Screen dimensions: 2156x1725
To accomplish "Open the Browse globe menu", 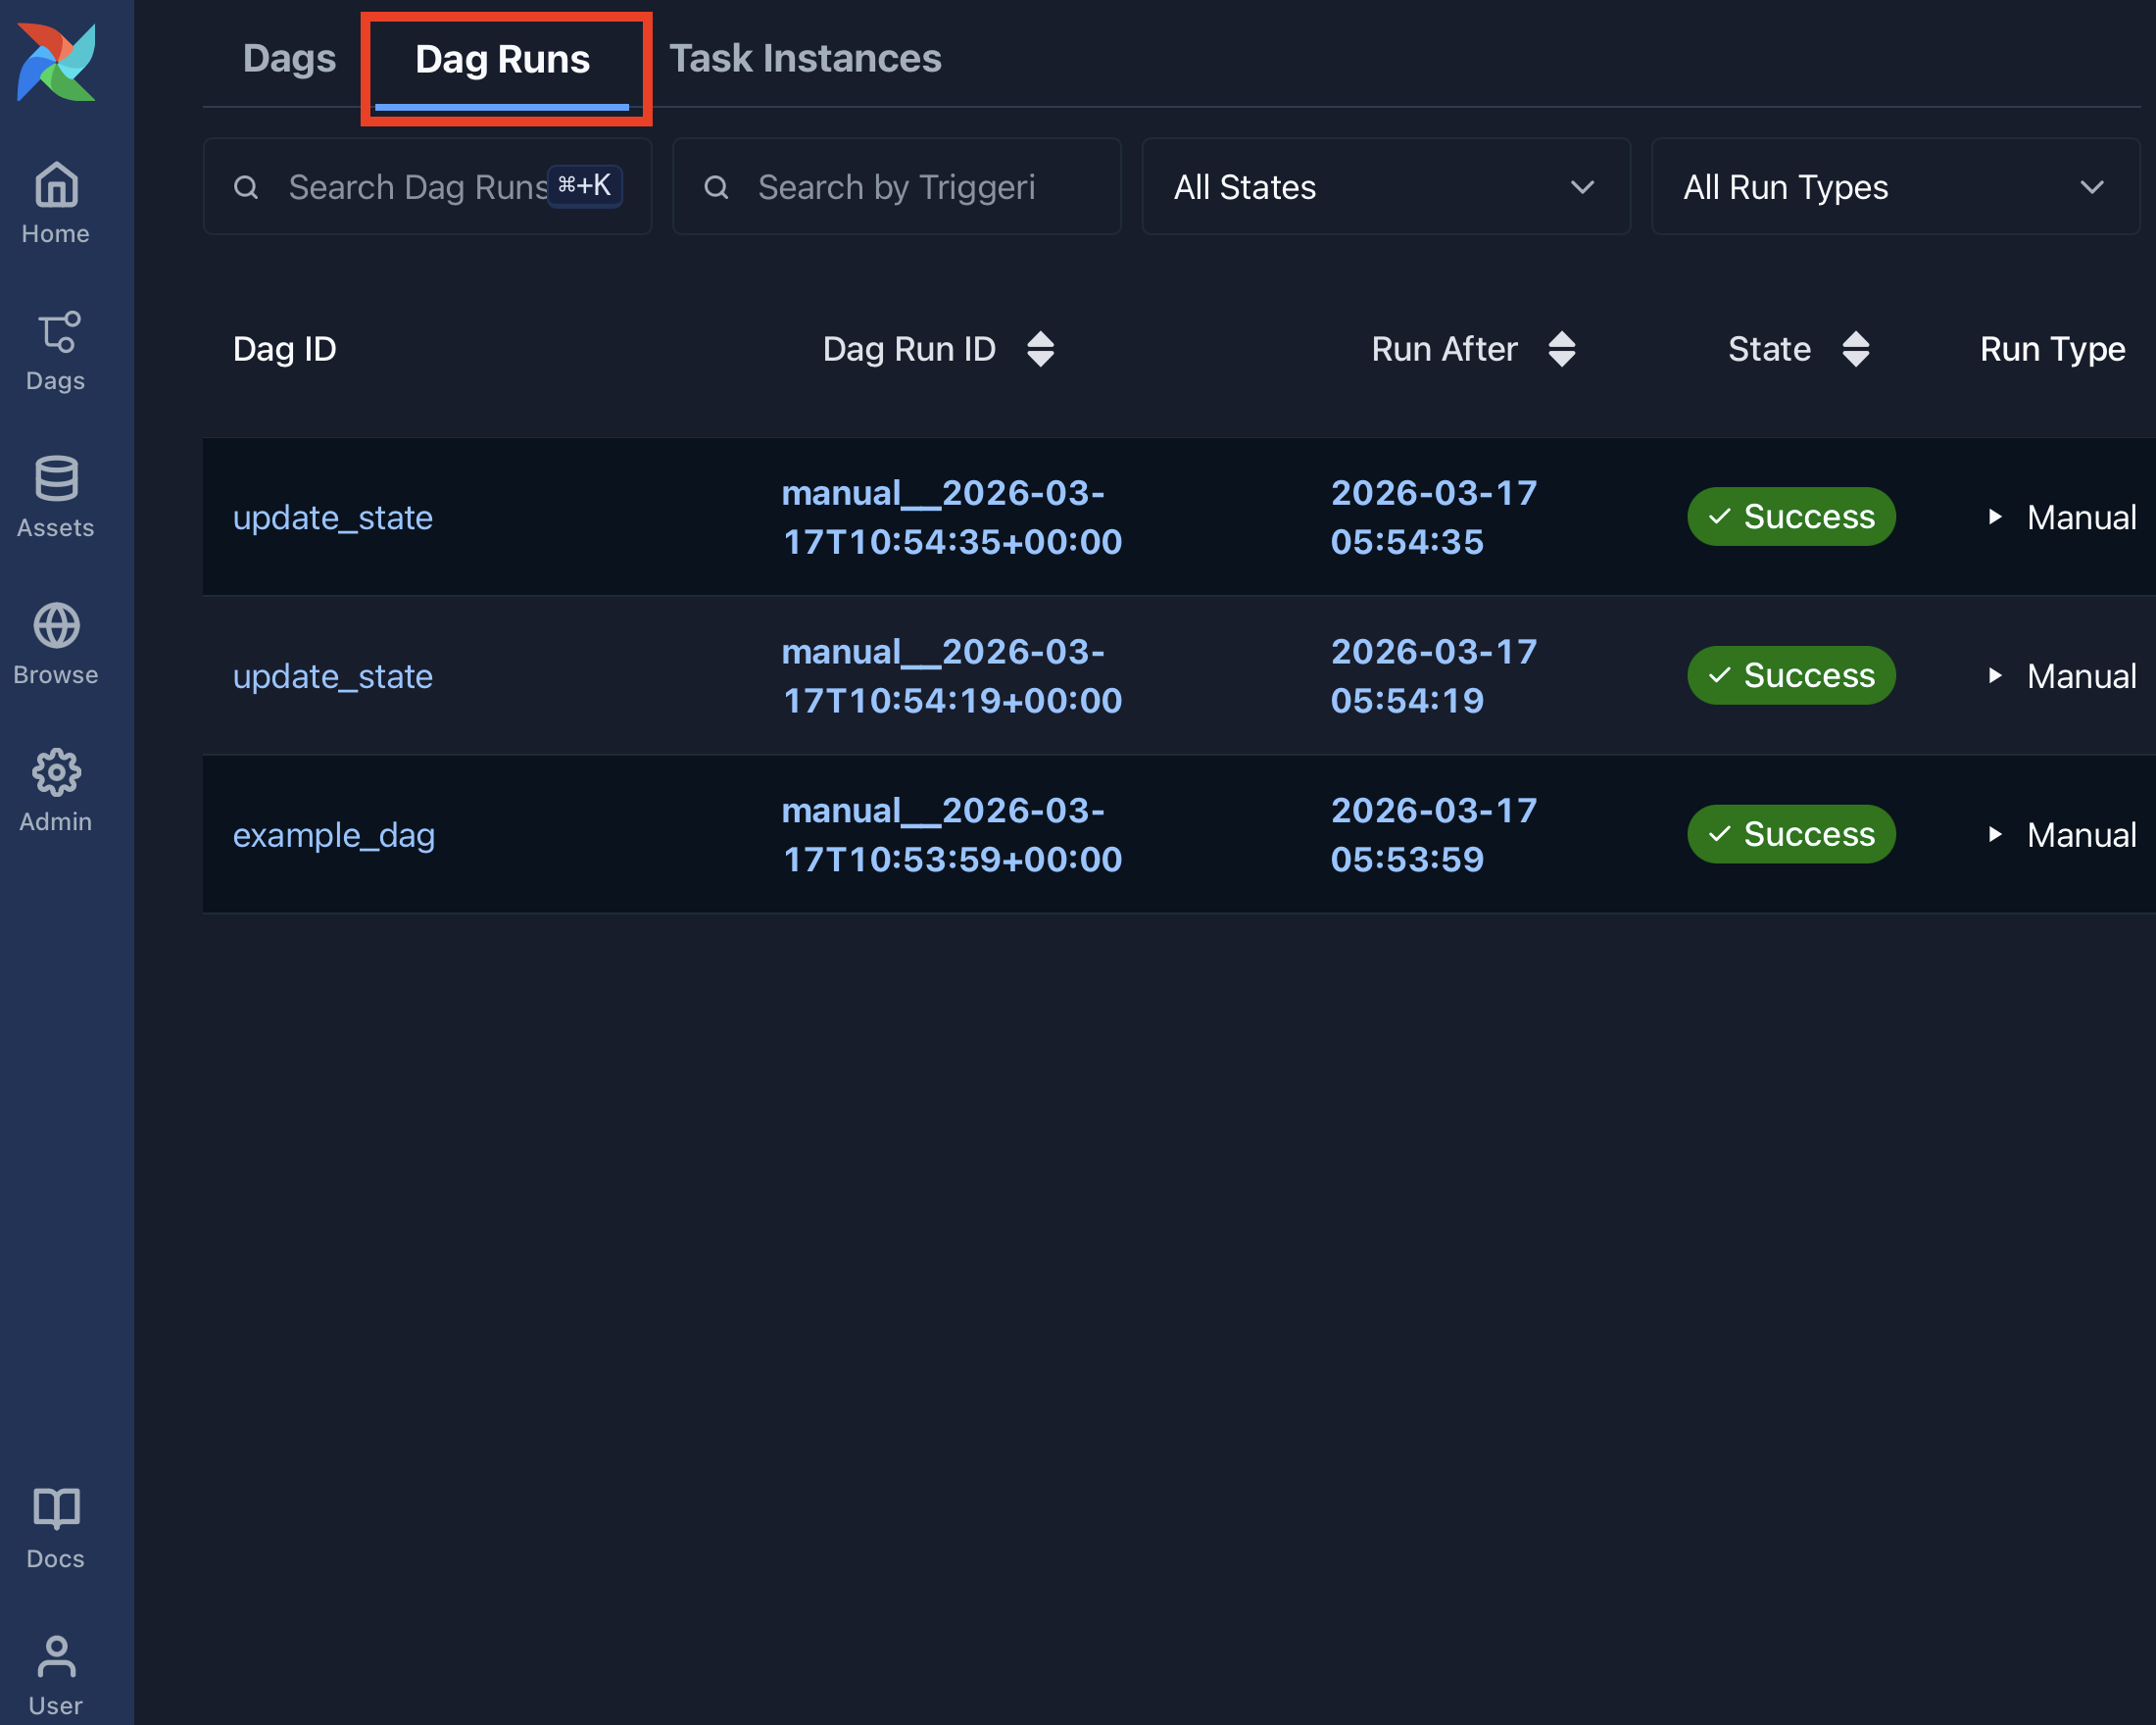I will click(56, 644).
